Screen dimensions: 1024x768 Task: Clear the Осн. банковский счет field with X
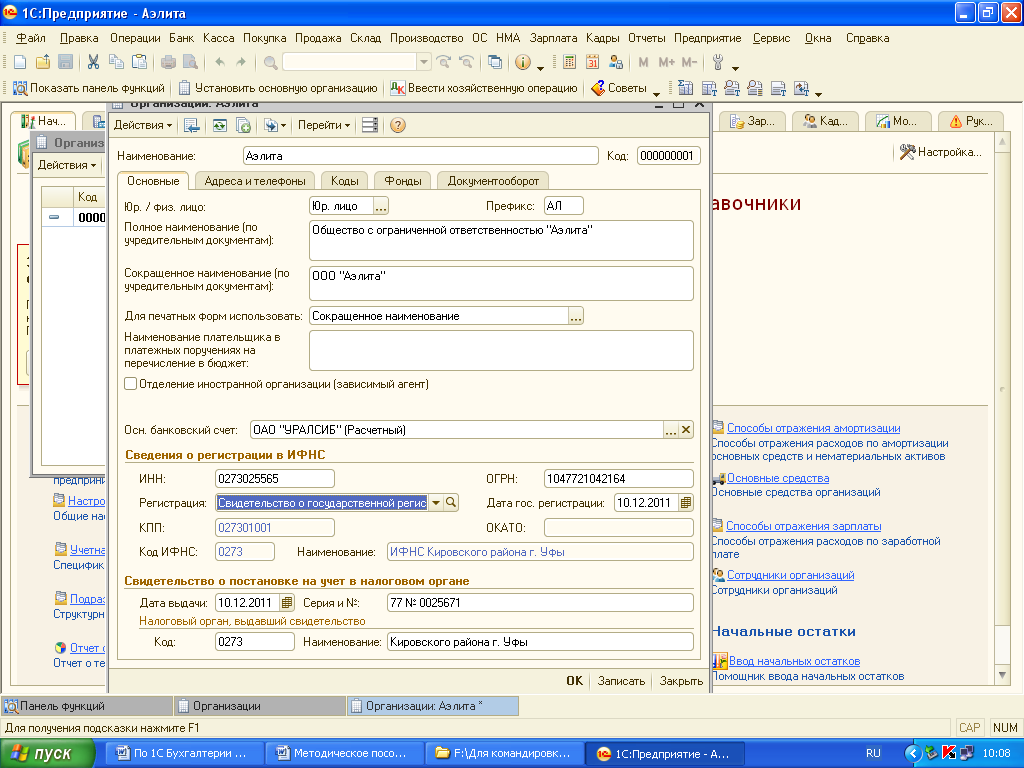686,430
